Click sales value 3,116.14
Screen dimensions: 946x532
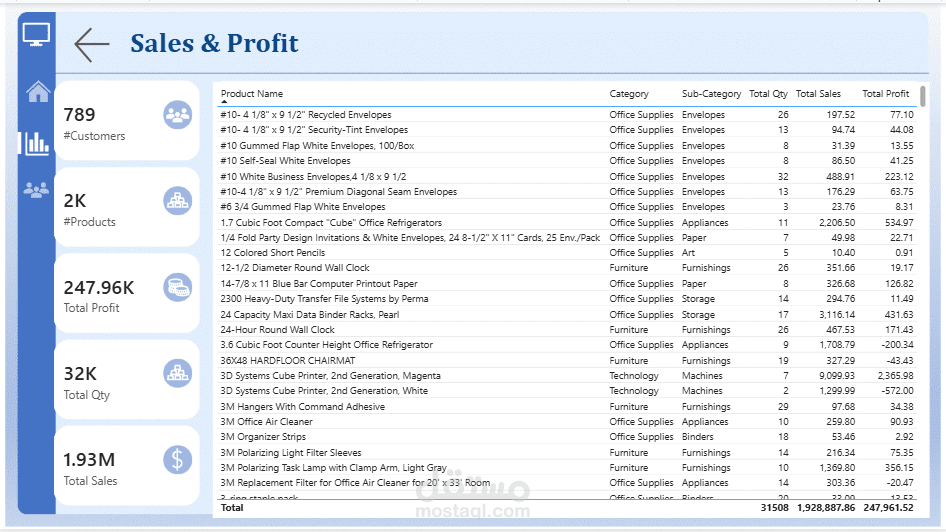tap(837, 314)
